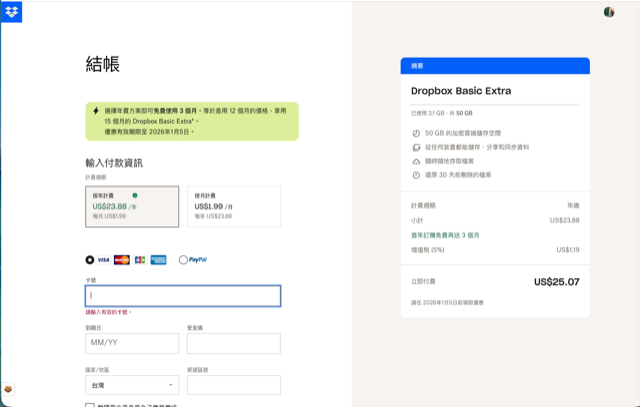Select the credit card payment radio button
Screen dimensions: 640x407
click(90, 260)
